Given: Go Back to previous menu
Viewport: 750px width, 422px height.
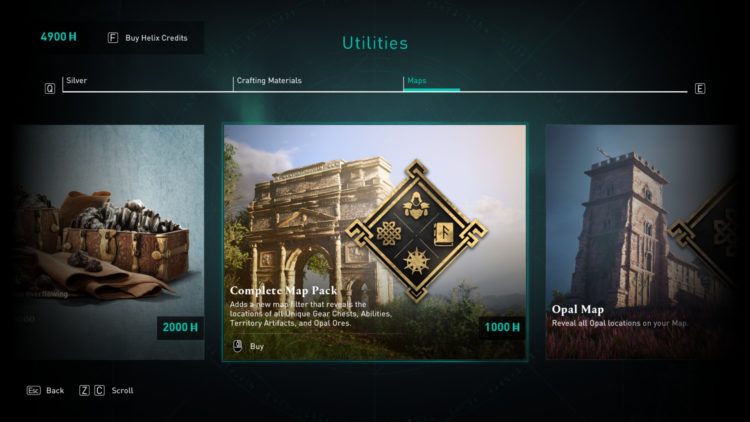Looking at the screenshot, I should (55, 390).
